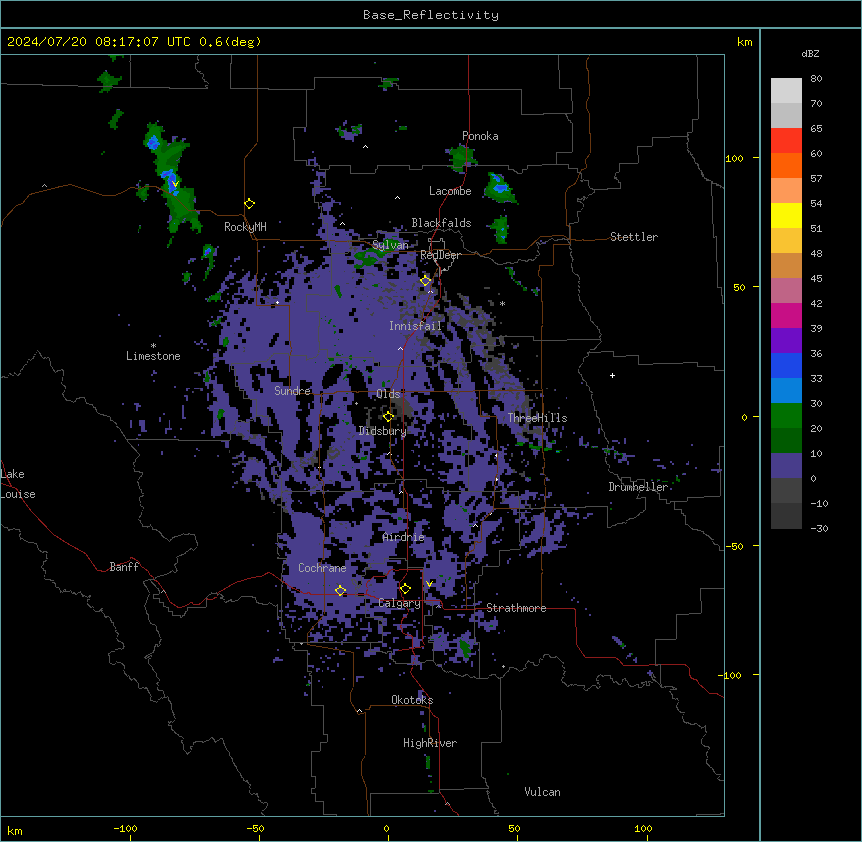The width and height of the screenshot is (862, 842).
Task: Click the Okotoks label
Action: 412,700
